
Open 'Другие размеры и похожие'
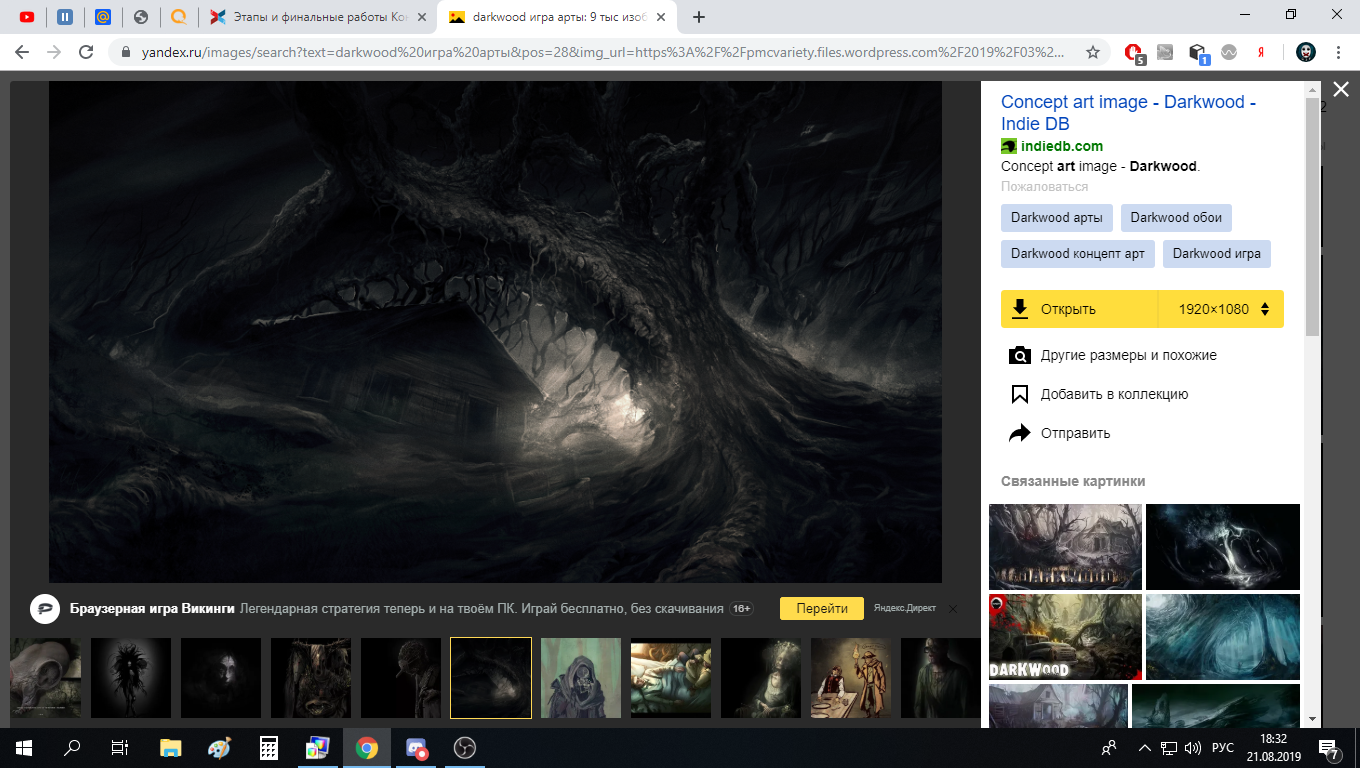click(x=1113, y=355)
